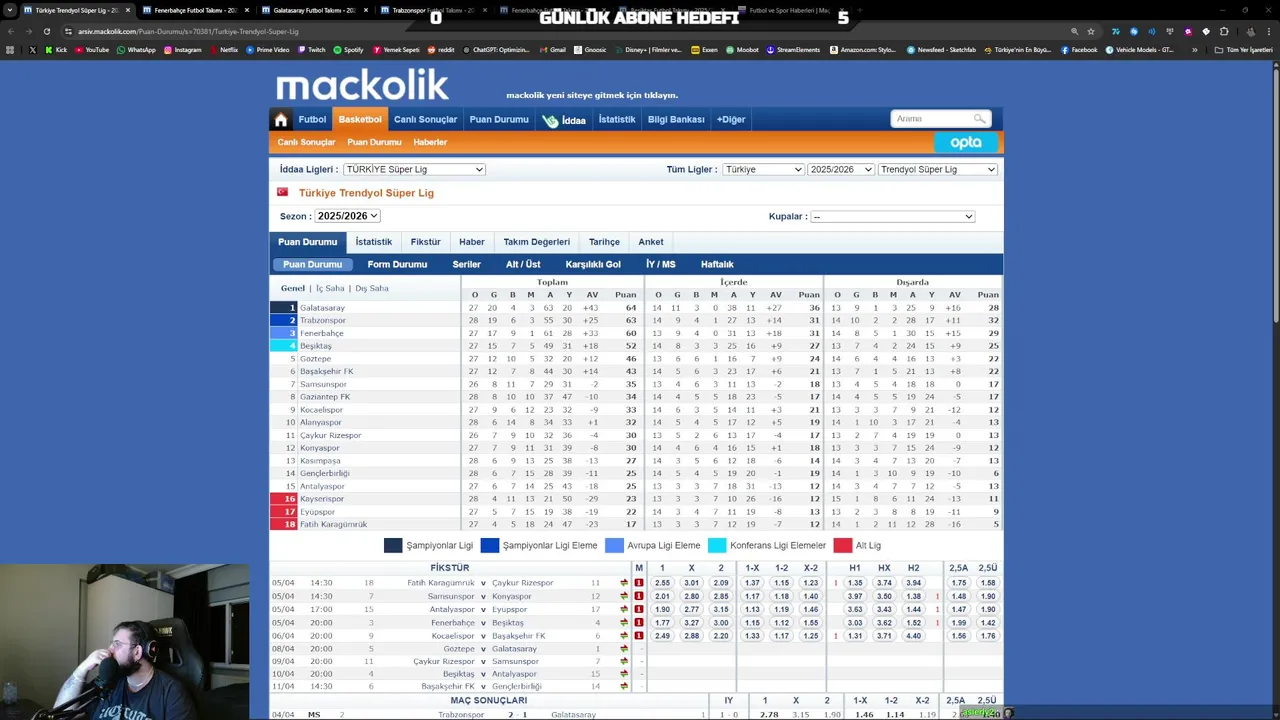This screenshot has height=720, width=1280.
Task: Open the Tüm Yer İşaretleri bookmarks folder
Action: pyautogui.click(x=1243, y=50)
